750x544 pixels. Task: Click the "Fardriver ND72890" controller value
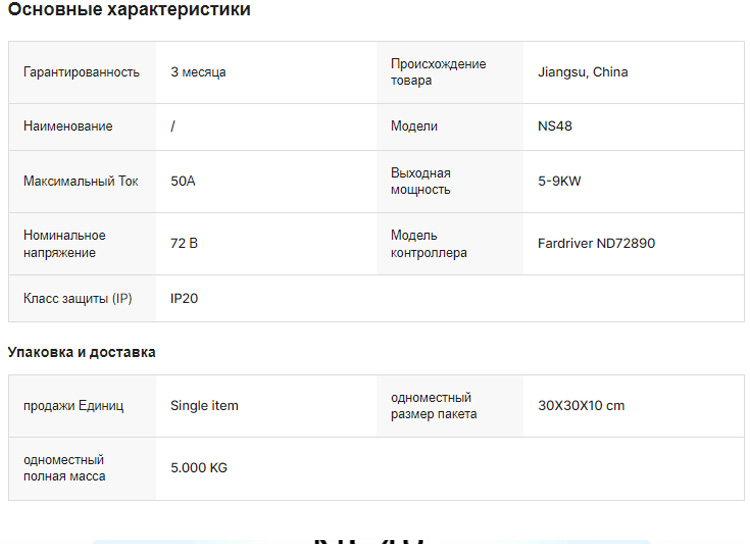(596, 243)
